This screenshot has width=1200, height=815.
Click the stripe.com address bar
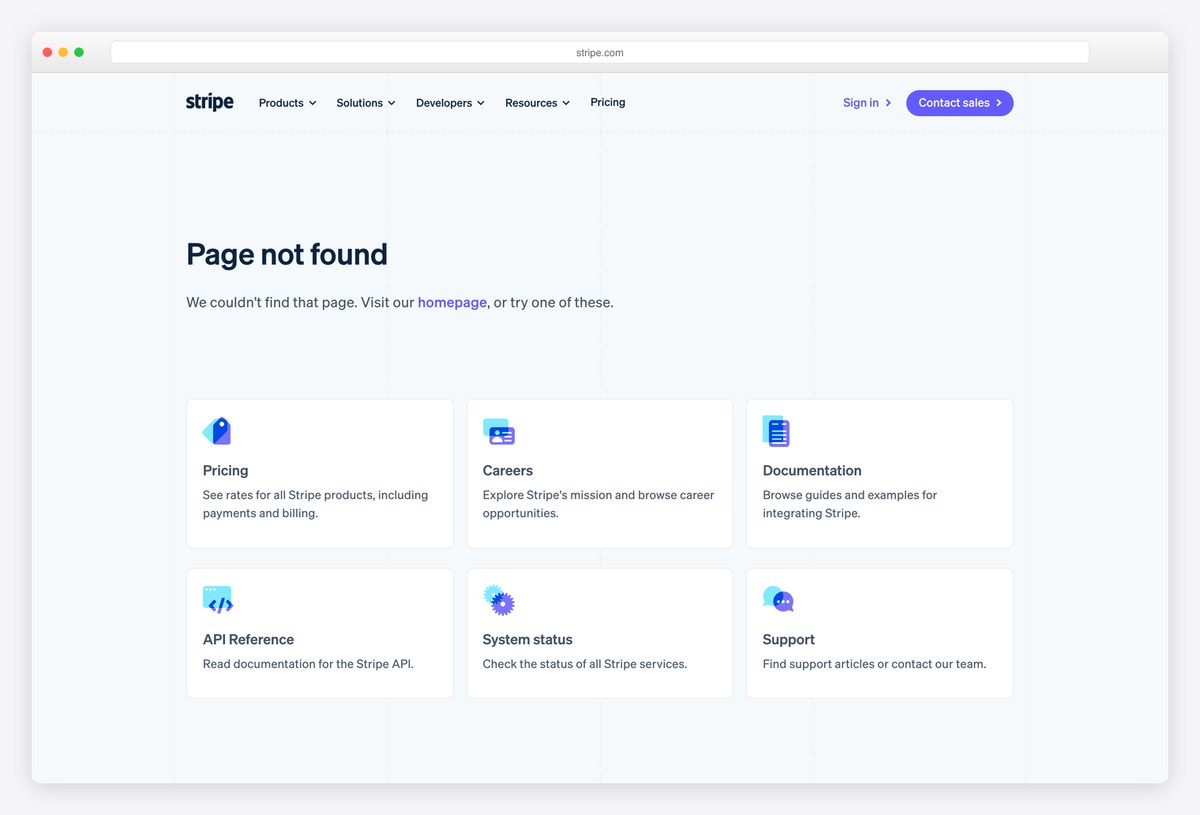click(600, 52)
